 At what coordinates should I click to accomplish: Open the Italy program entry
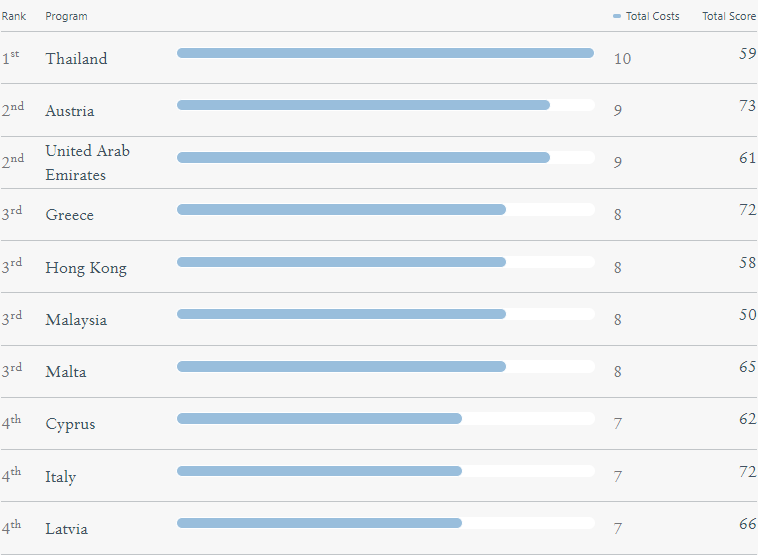click(x=60, y=477)
